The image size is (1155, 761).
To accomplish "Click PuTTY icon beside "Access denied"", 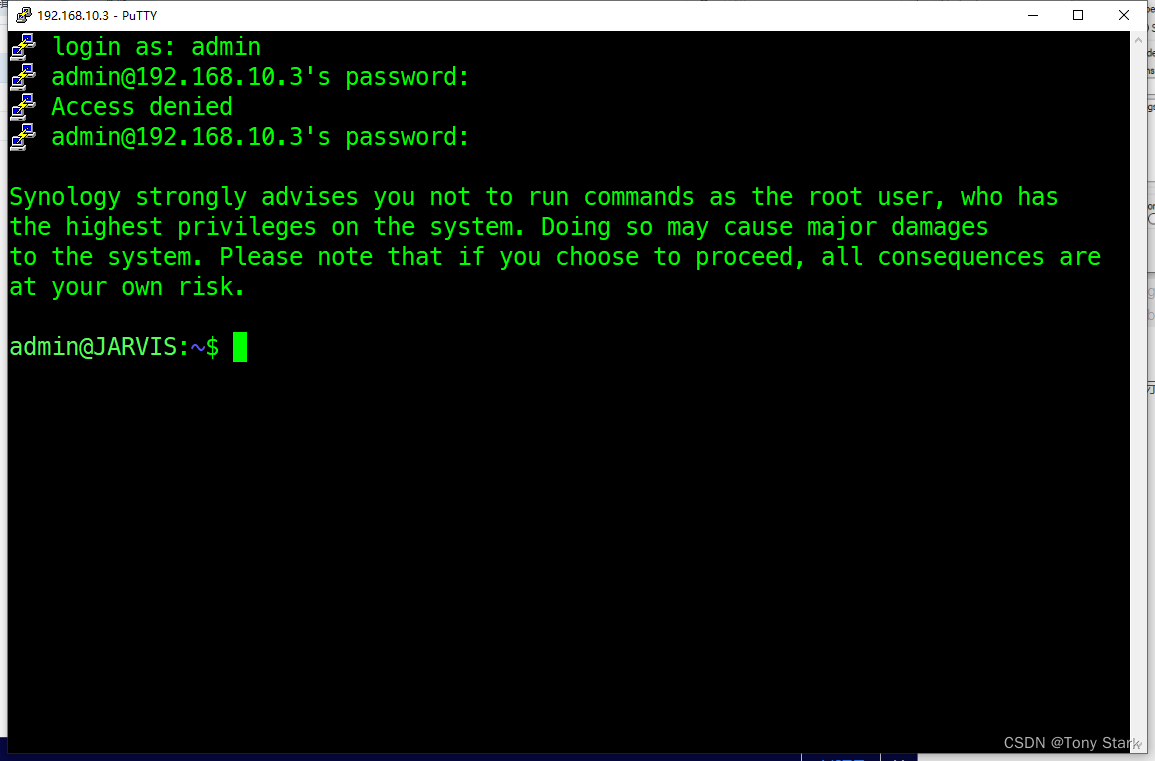I will (23, 107).
